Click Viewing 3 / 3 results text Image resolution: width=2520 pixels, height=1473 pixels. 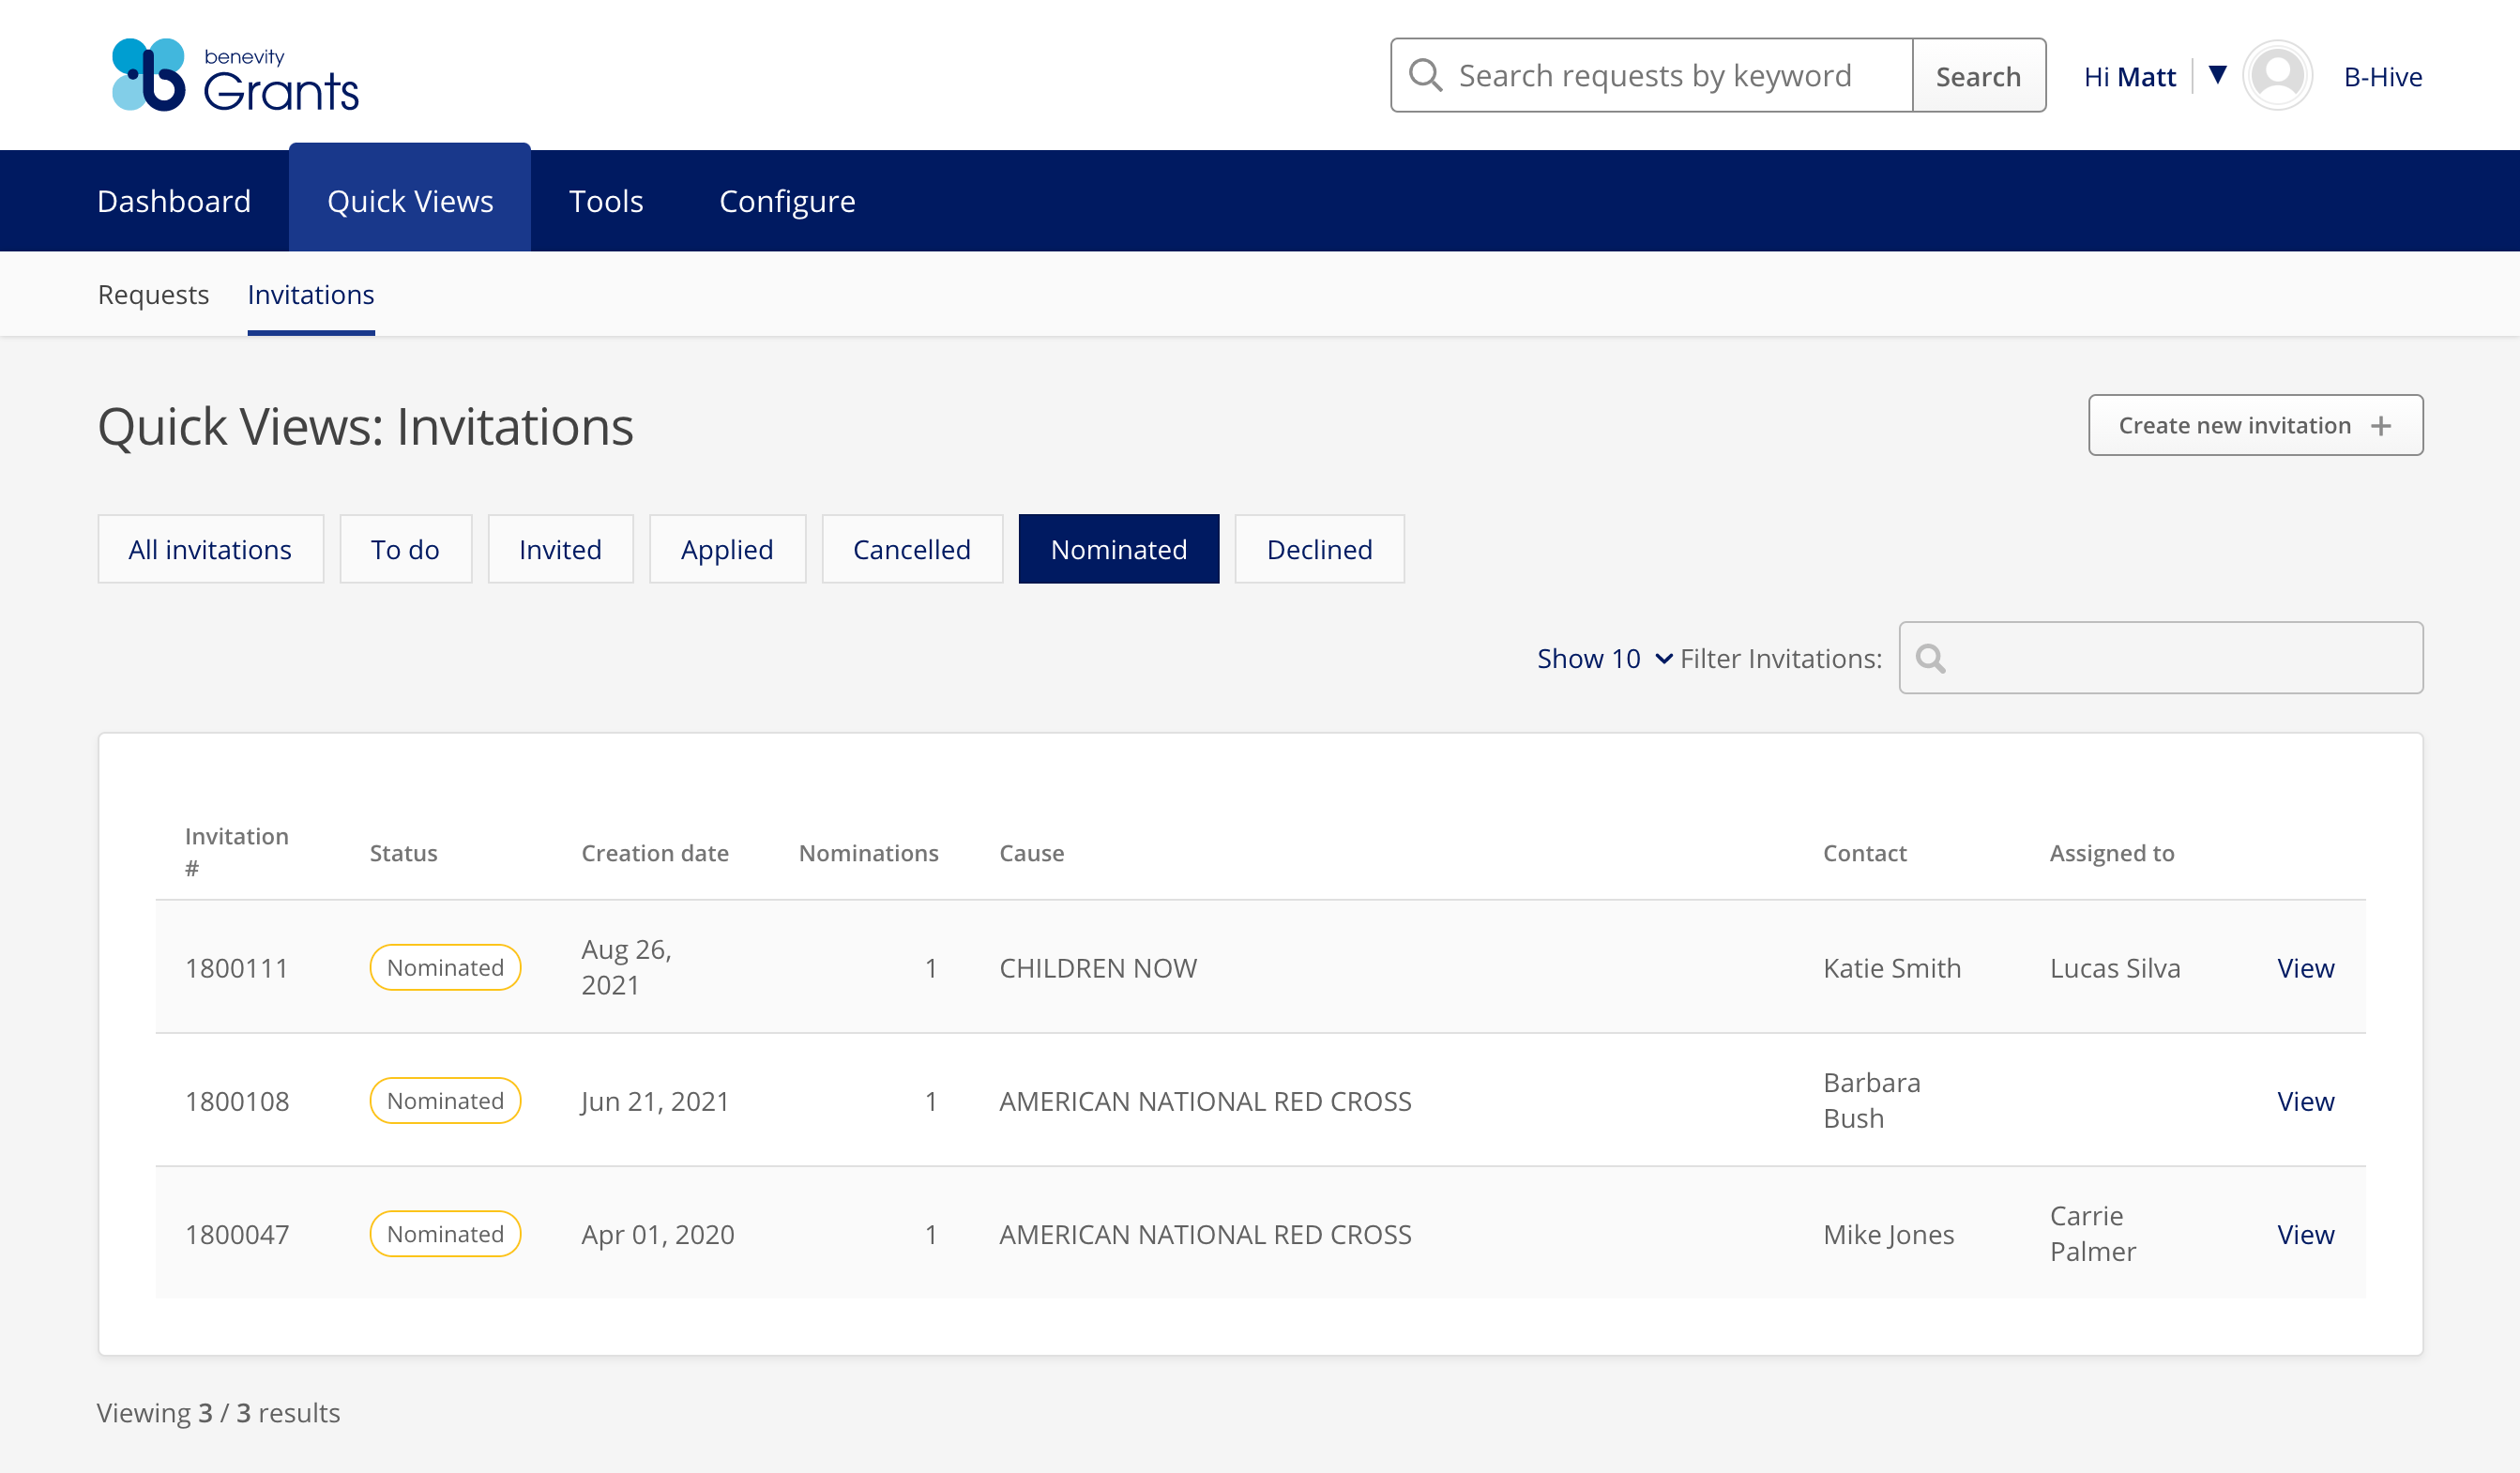click(218, 1412)
